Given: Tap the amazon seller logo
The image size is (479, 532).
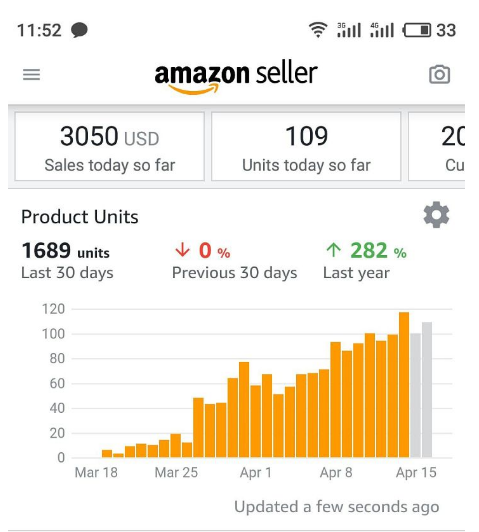Looking at the screenshot, I should pyautogui.click(x=236, y=77).
